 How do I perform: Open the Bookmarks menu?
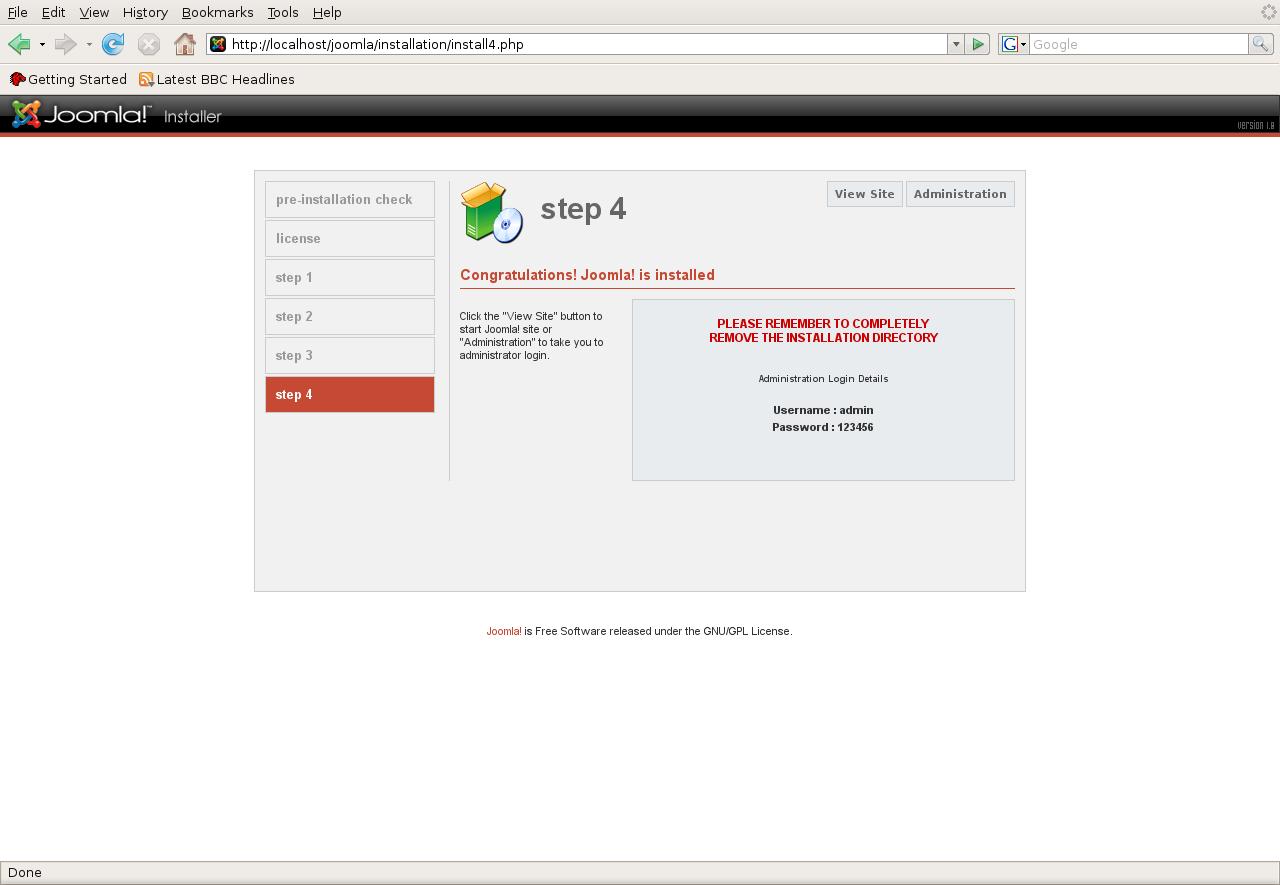click(x=217, y=12)
